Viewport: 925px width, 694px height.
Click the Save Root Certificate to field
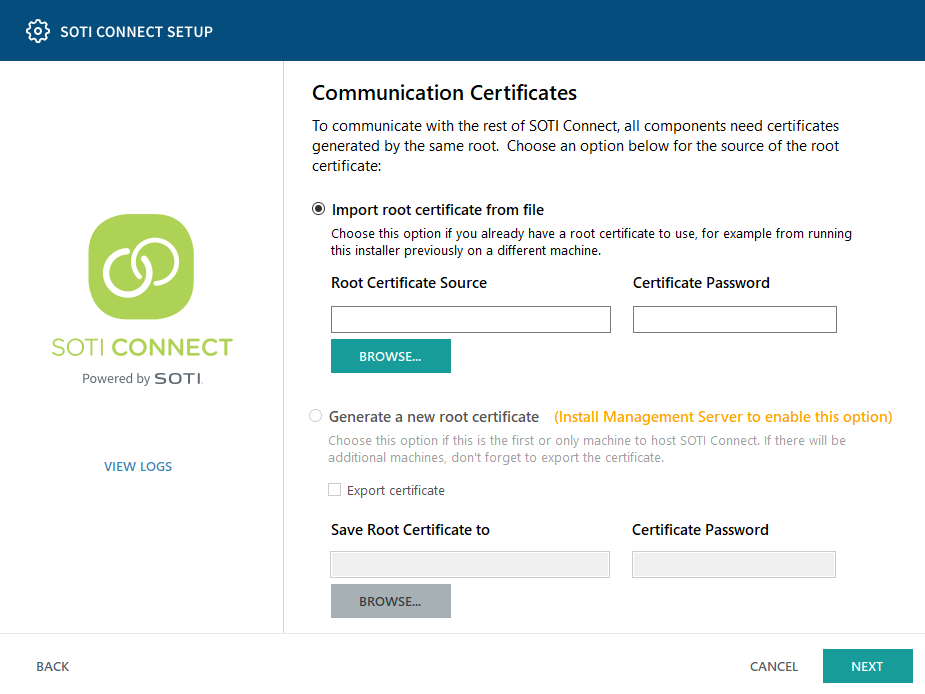pos(470,564)
